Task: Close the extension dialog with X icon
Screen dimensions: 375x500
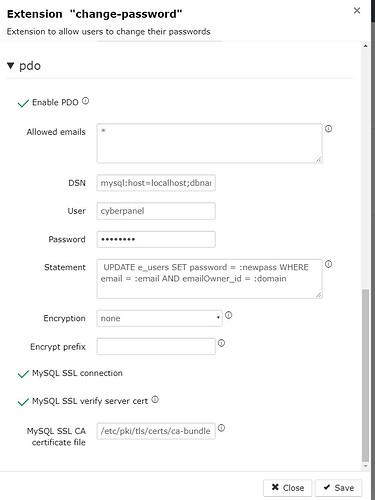Action: [357, 11]
